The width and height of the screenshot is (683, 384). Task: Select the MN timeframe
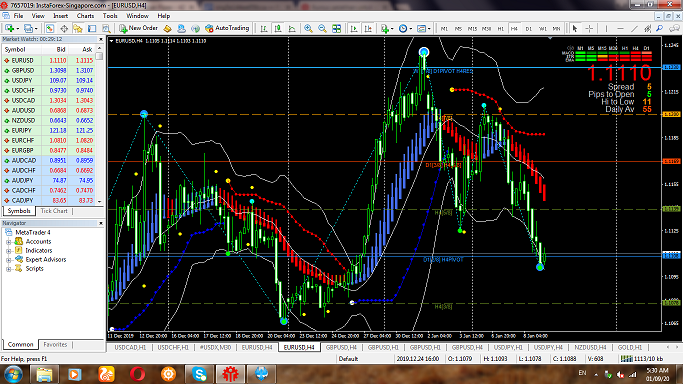tap(556, 28)
